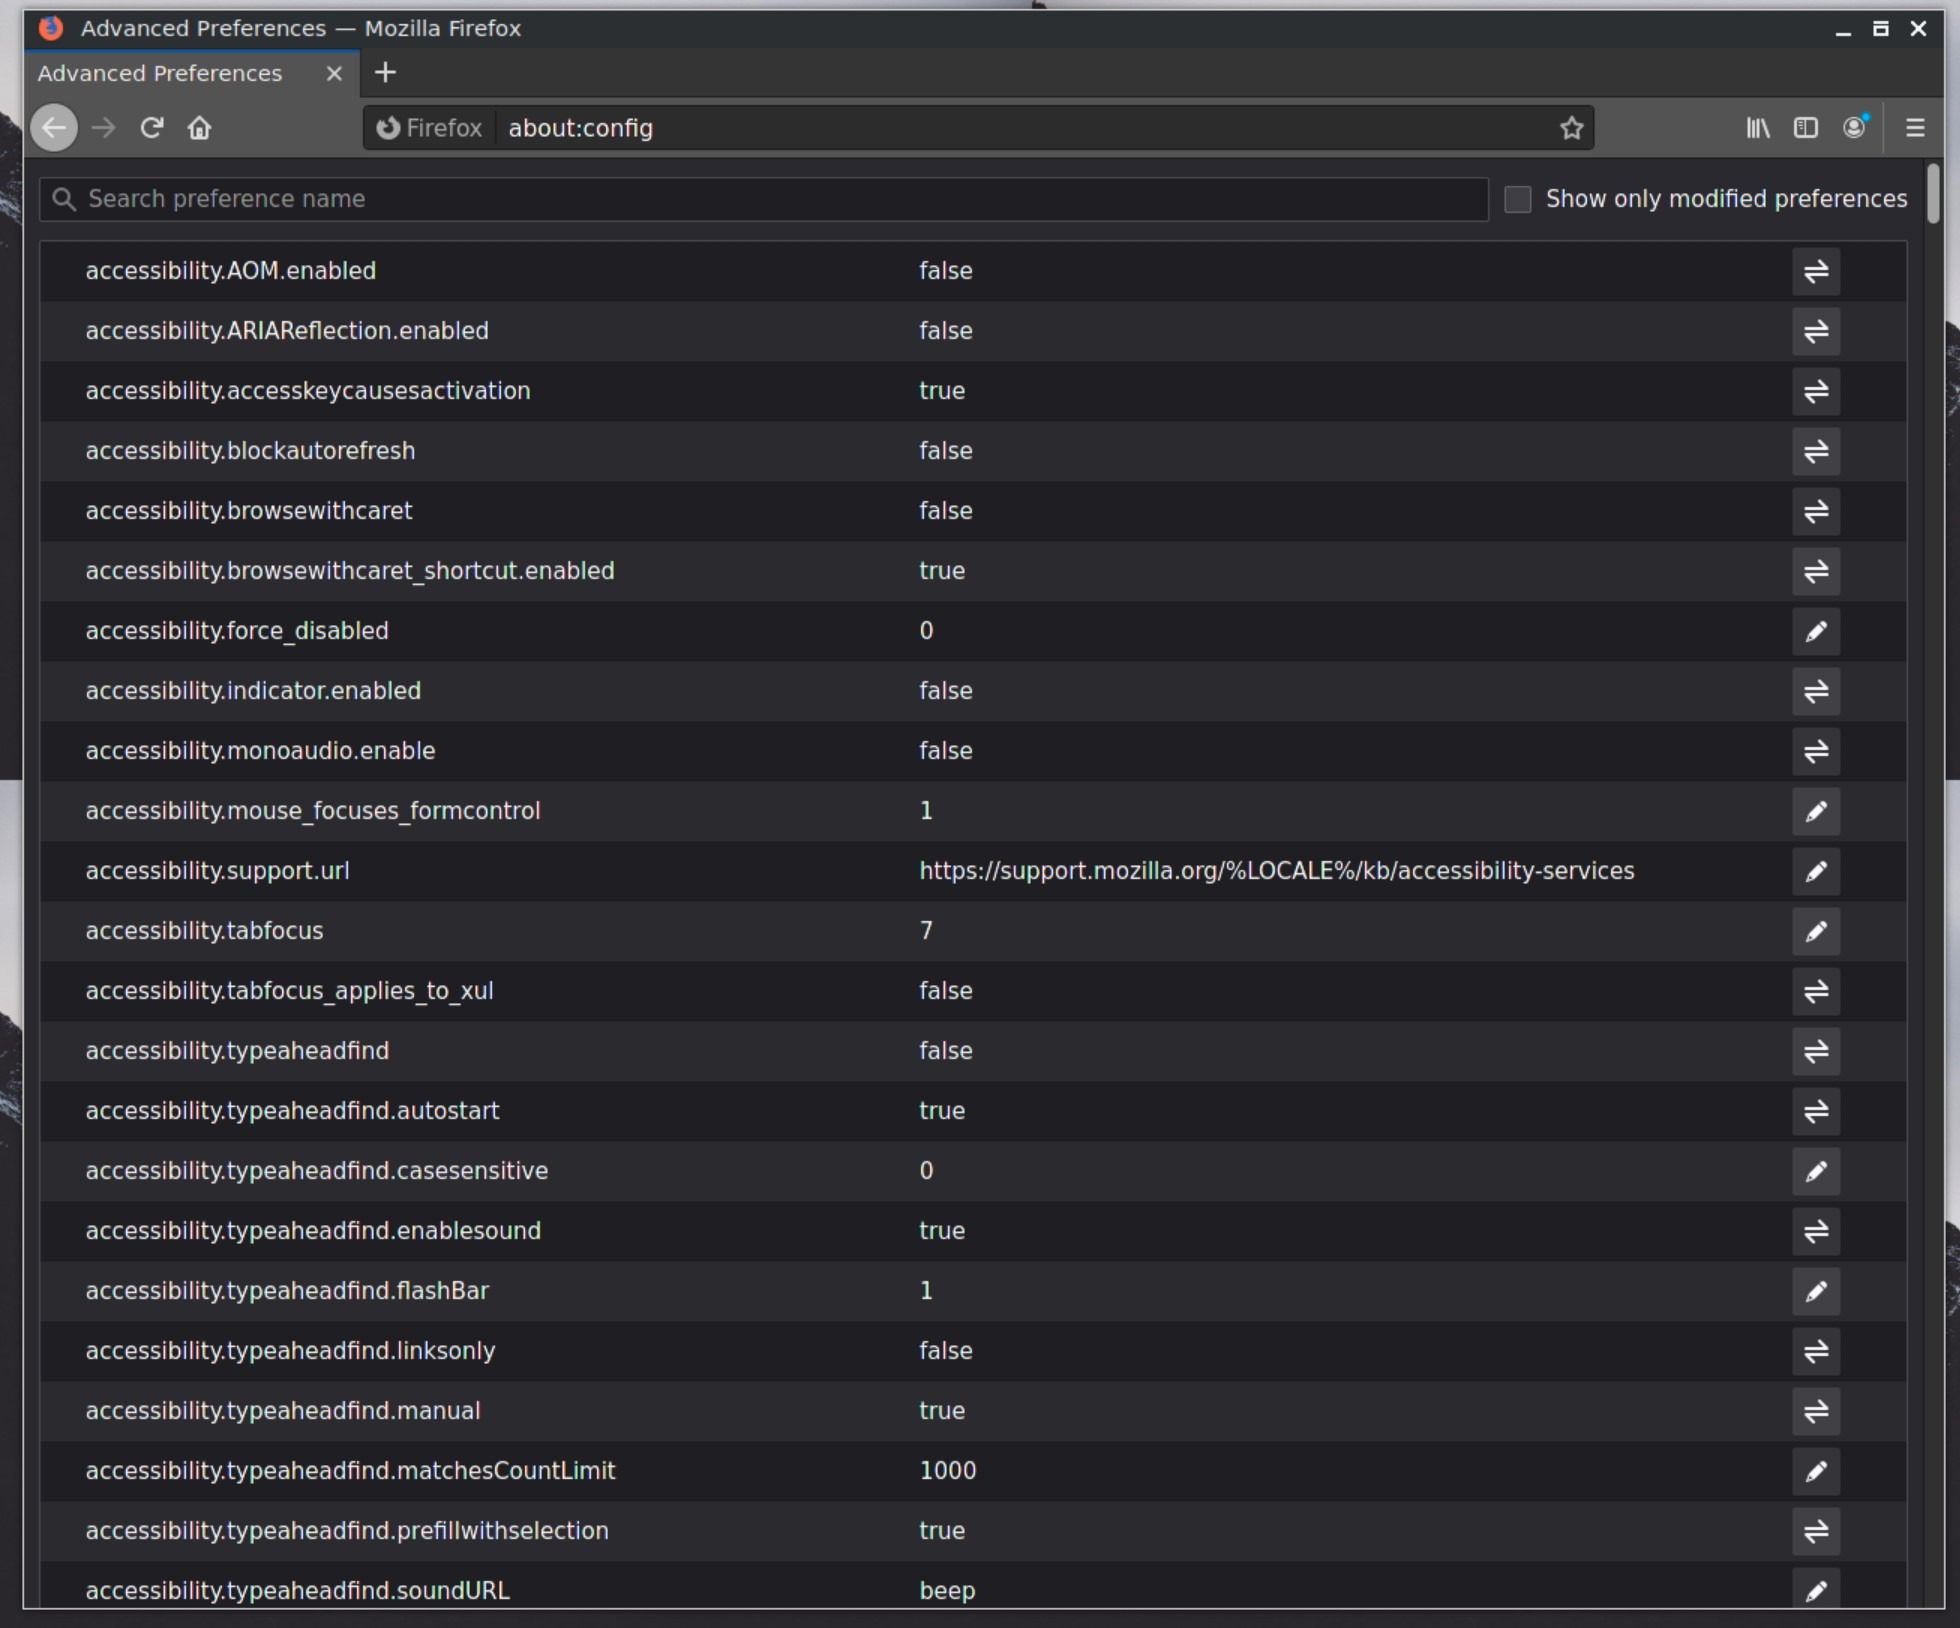Toggle accessibility.AOM.enabled to true
1960x1628 pixels.
[x=1818, y=270]
